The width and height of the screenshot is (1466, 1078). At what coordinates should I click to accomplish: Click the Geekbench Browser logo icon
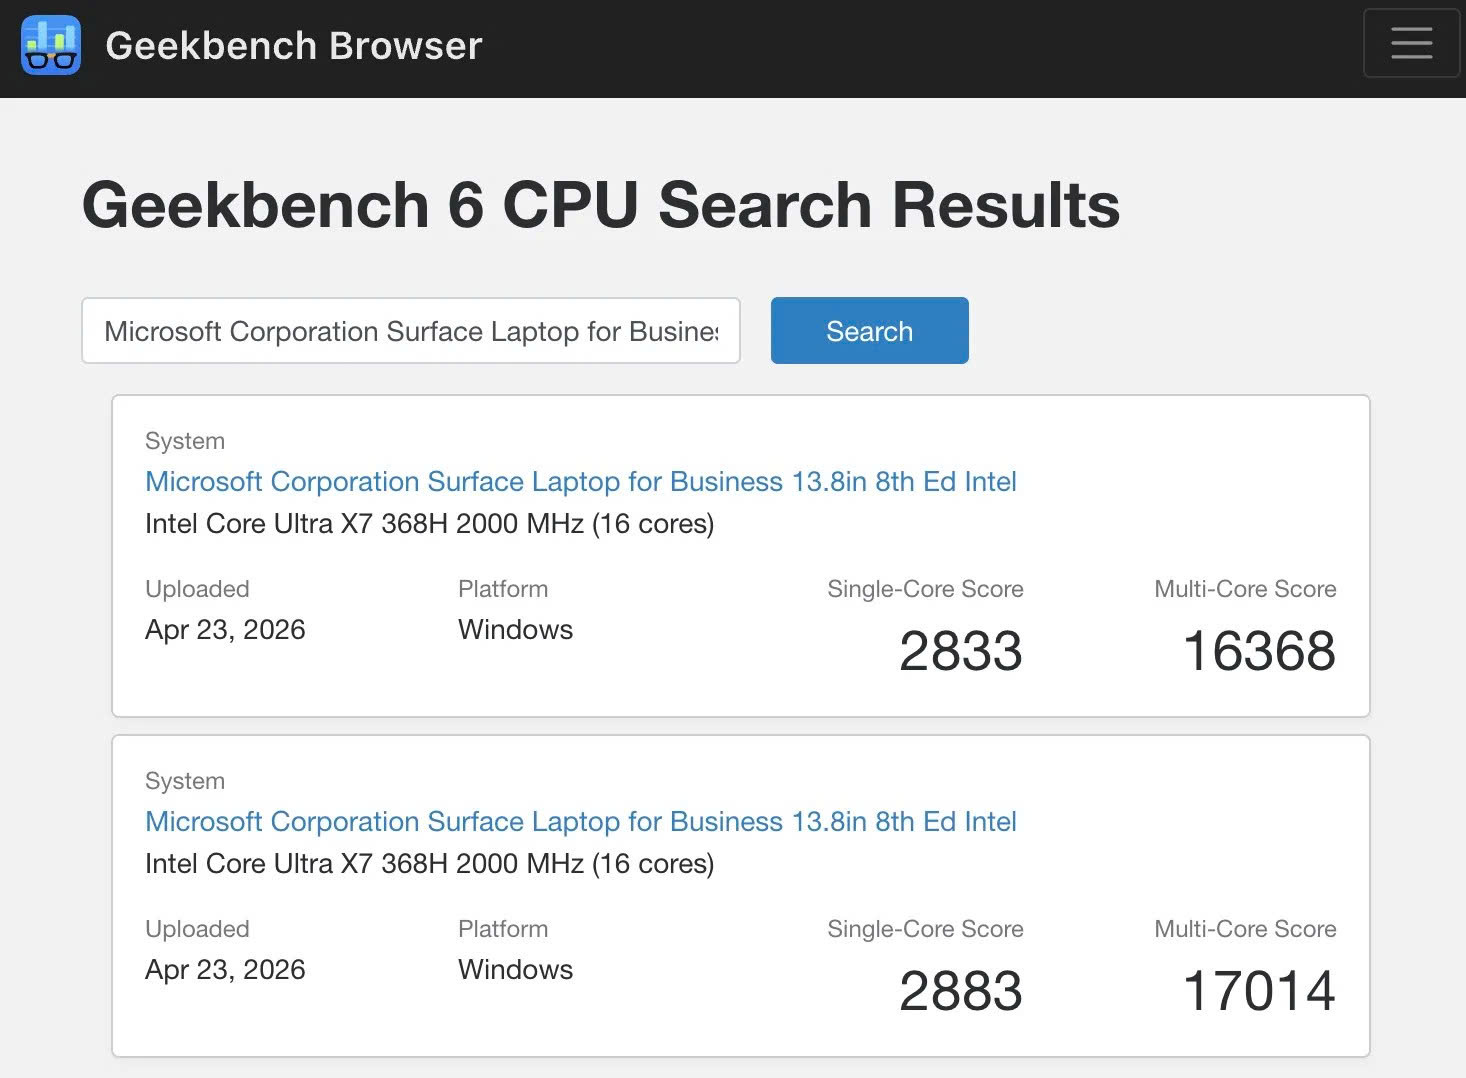coord(50,44)
